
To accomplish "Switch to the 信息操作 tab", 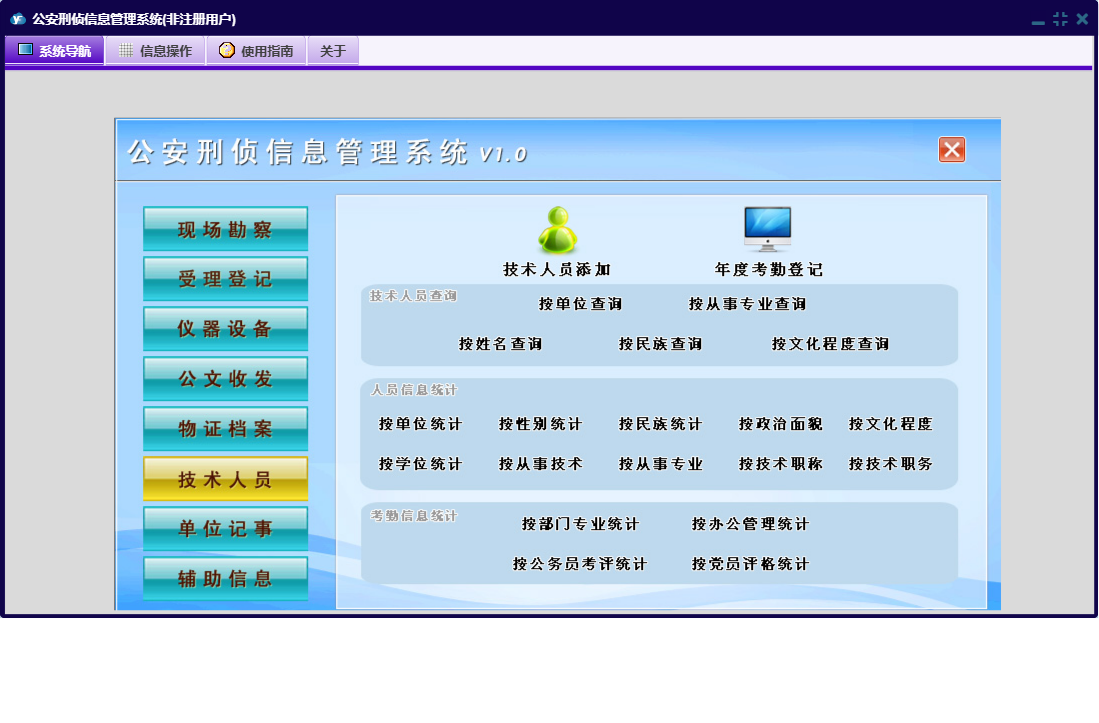I will (x=155, y=51).
